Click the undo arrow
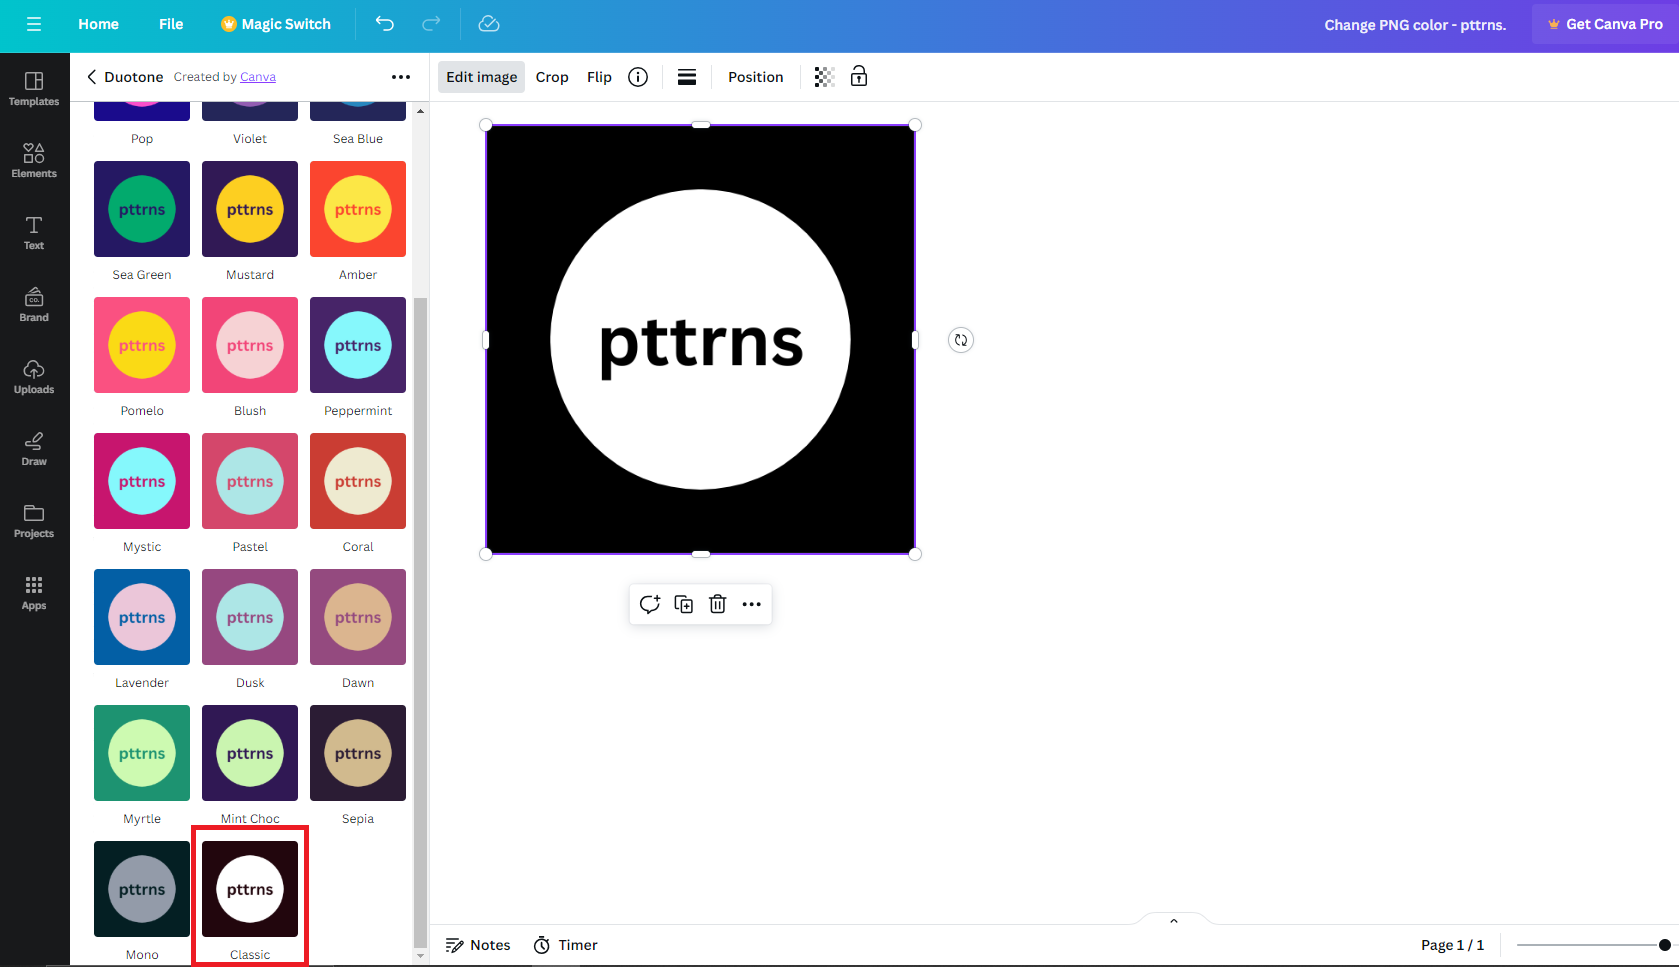Viewport: 1679px width, 967px height. [385, 24]
